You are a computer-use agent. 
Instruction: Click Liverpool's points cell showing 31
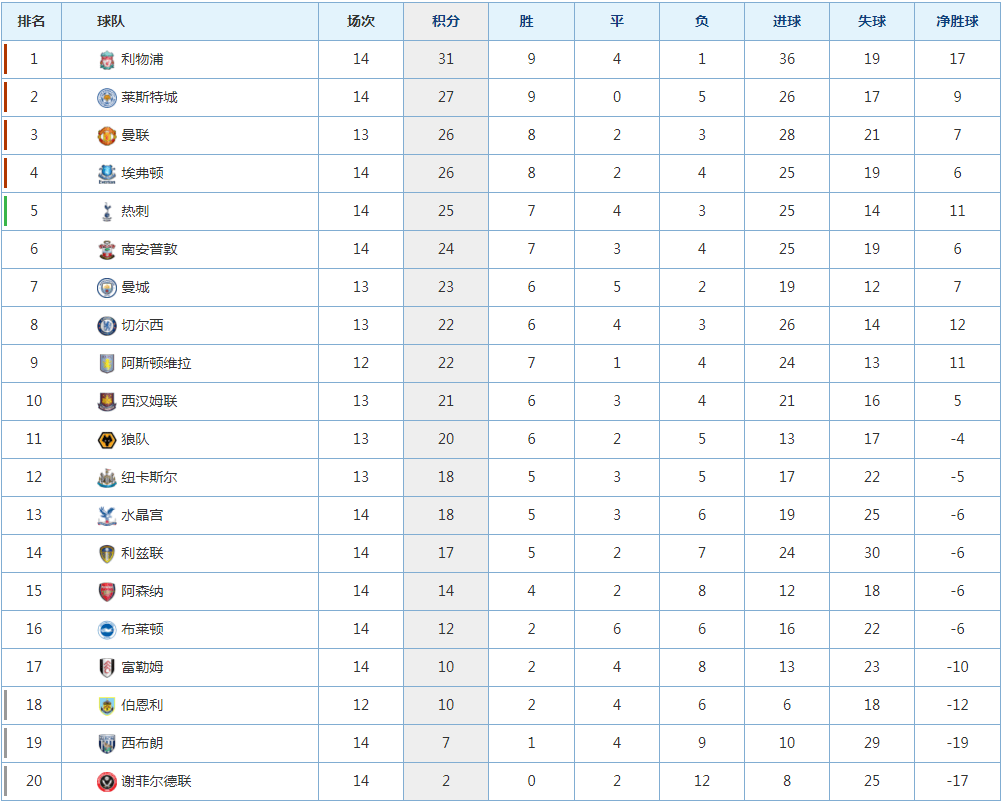click(x=446, y=59)
